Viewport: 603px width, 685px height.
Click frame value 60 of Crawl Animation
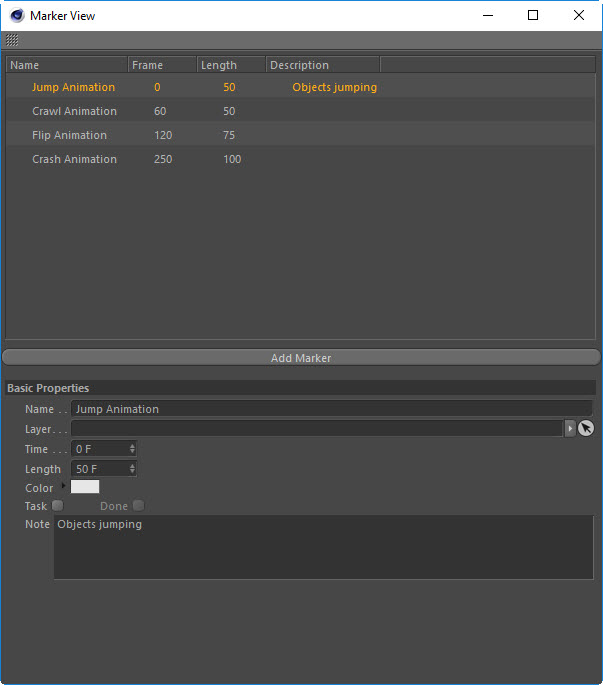click(x=160, y=111)
